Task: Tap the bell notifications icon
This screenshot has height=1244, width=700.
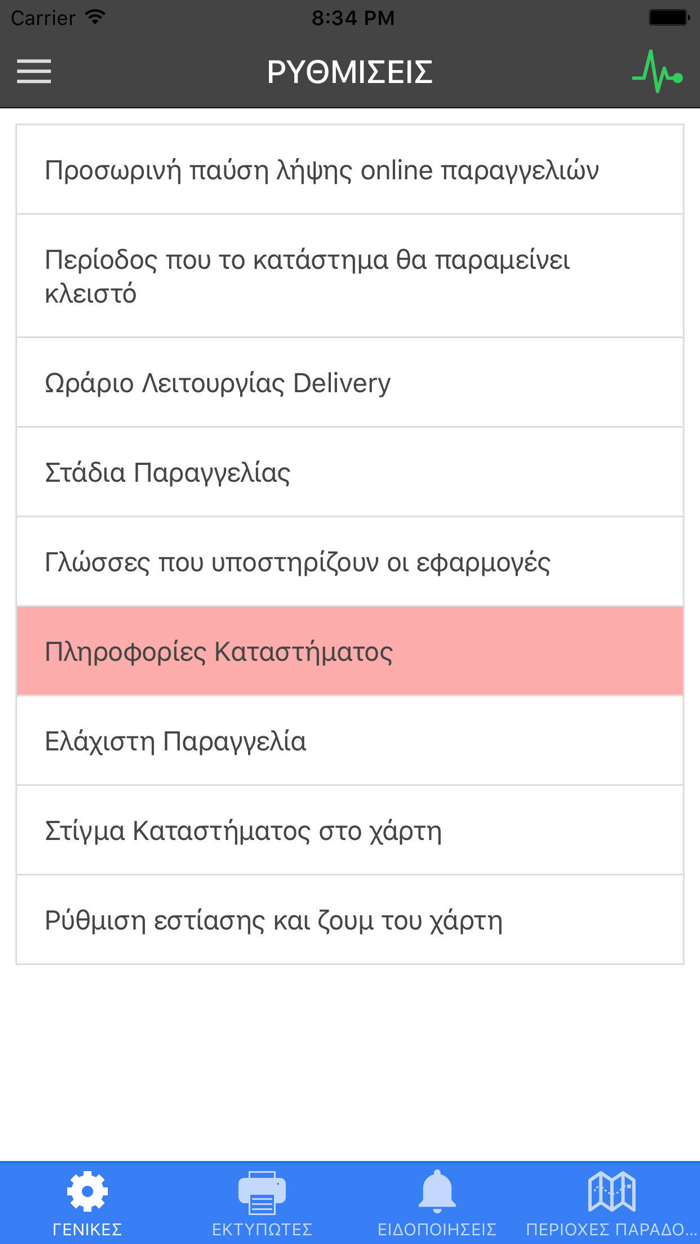Action: (x=437, y=1191)
